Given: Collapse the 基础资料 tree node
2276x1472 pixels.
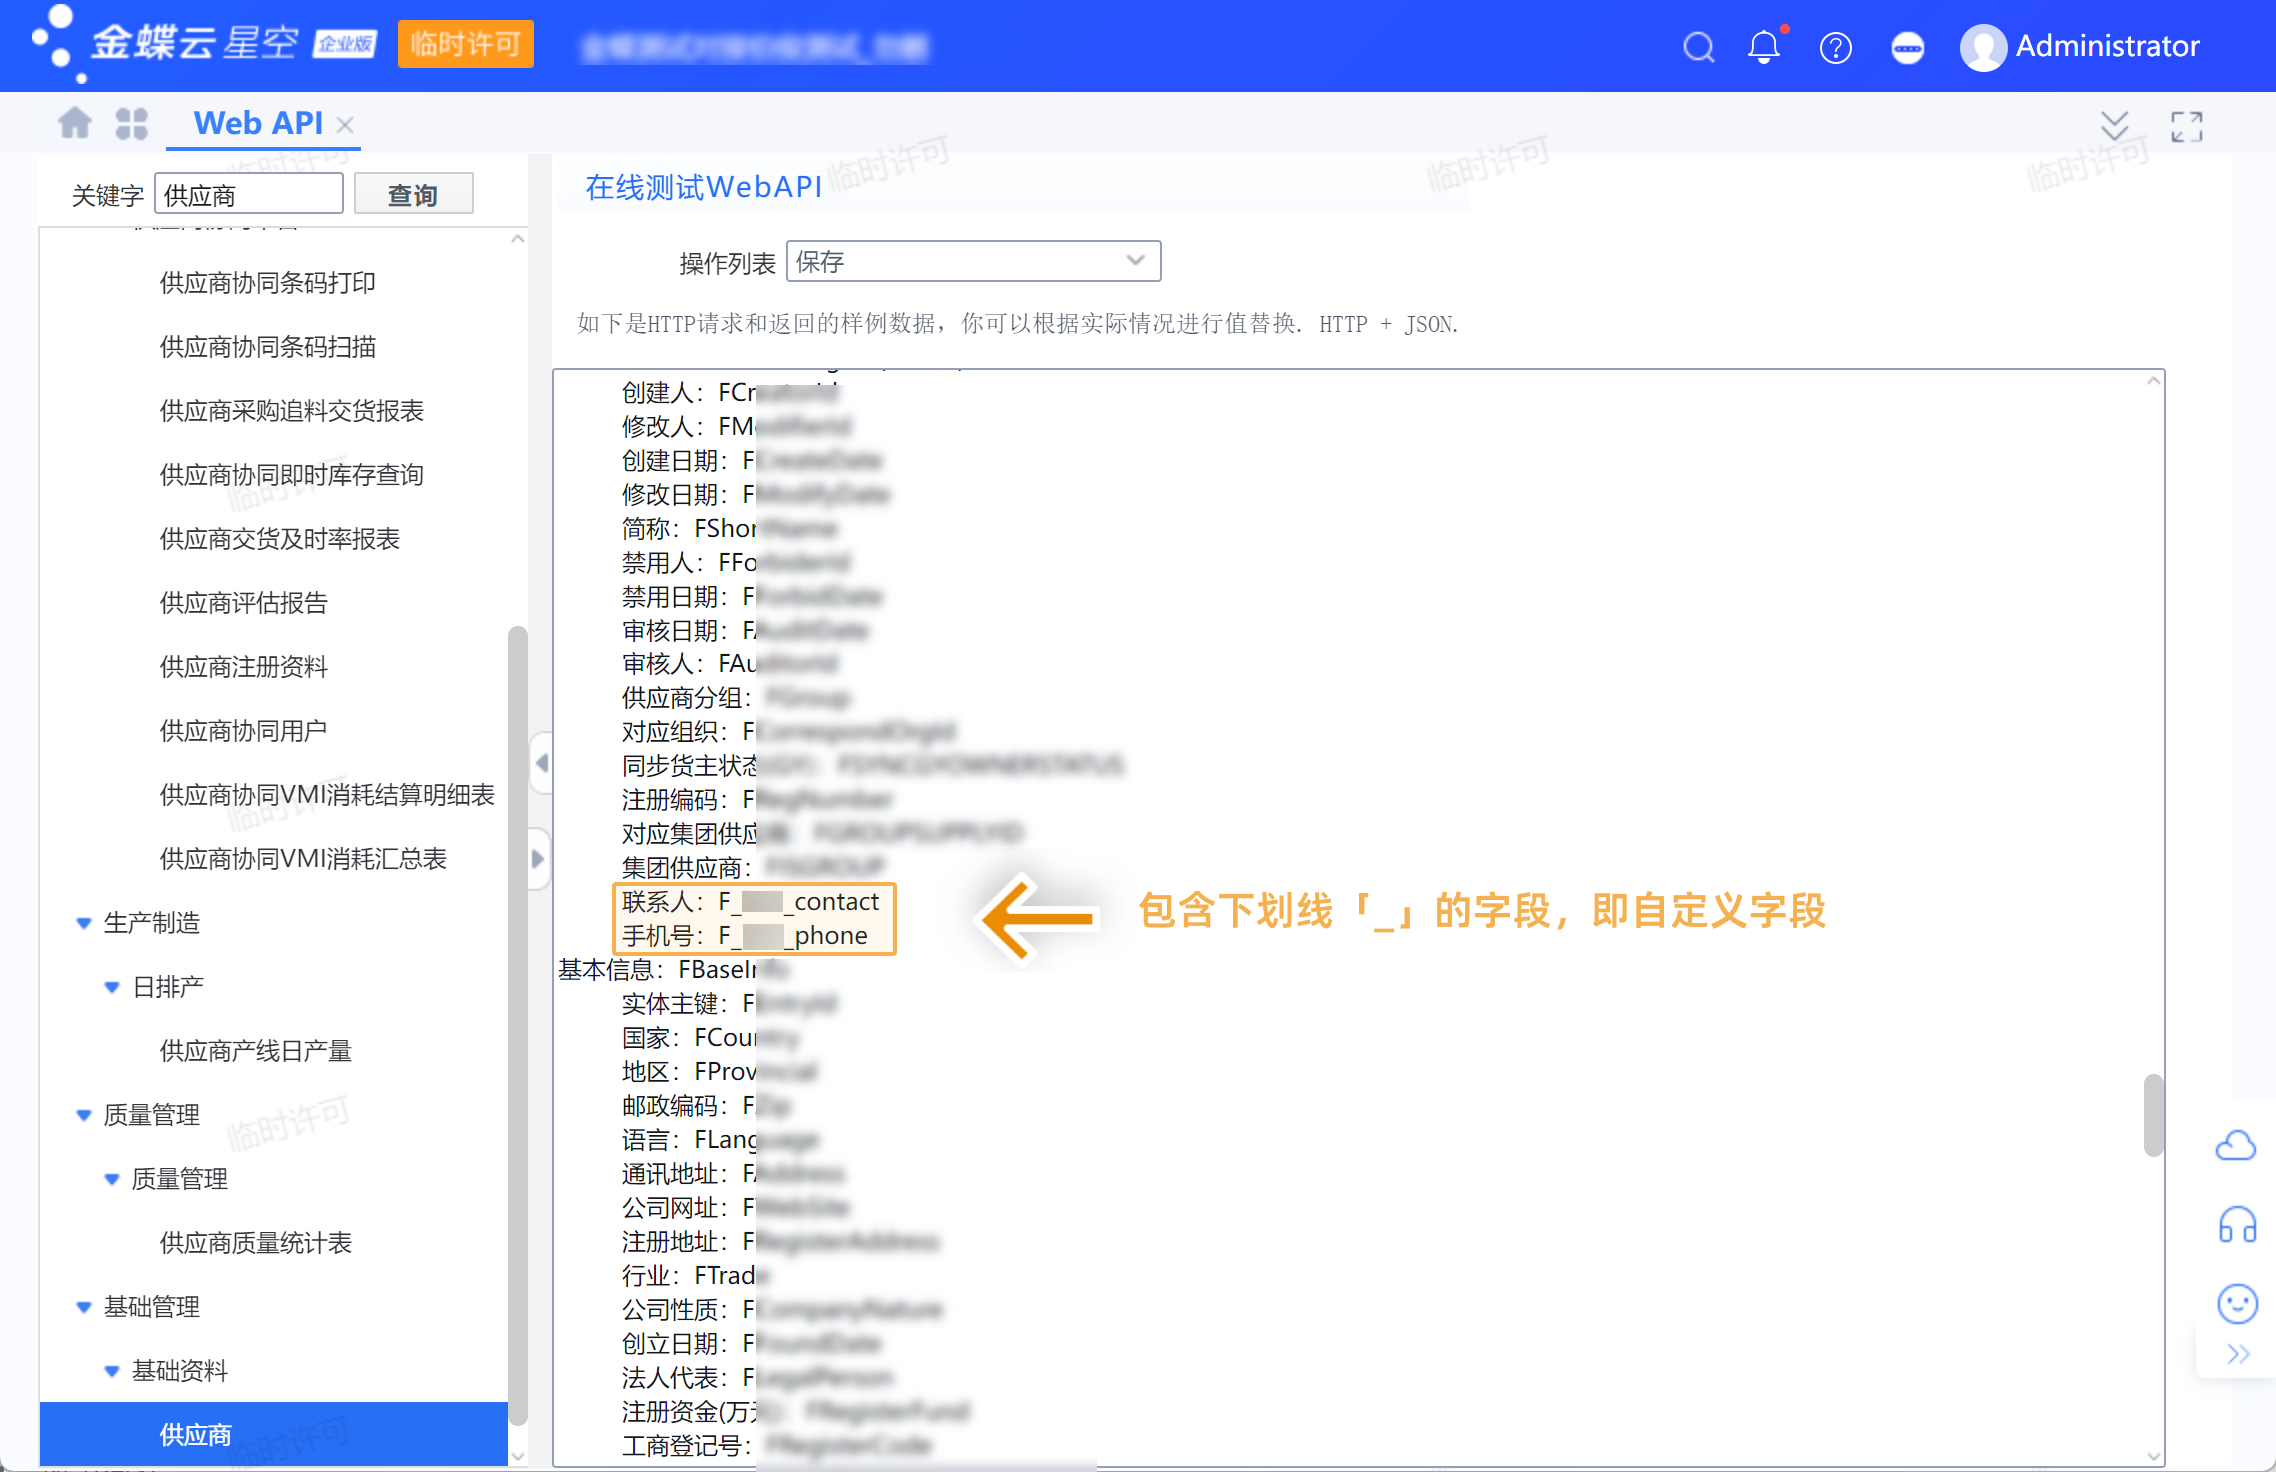Looking at the screenshot, I should pyautogui.click(x=112, y=1371).
